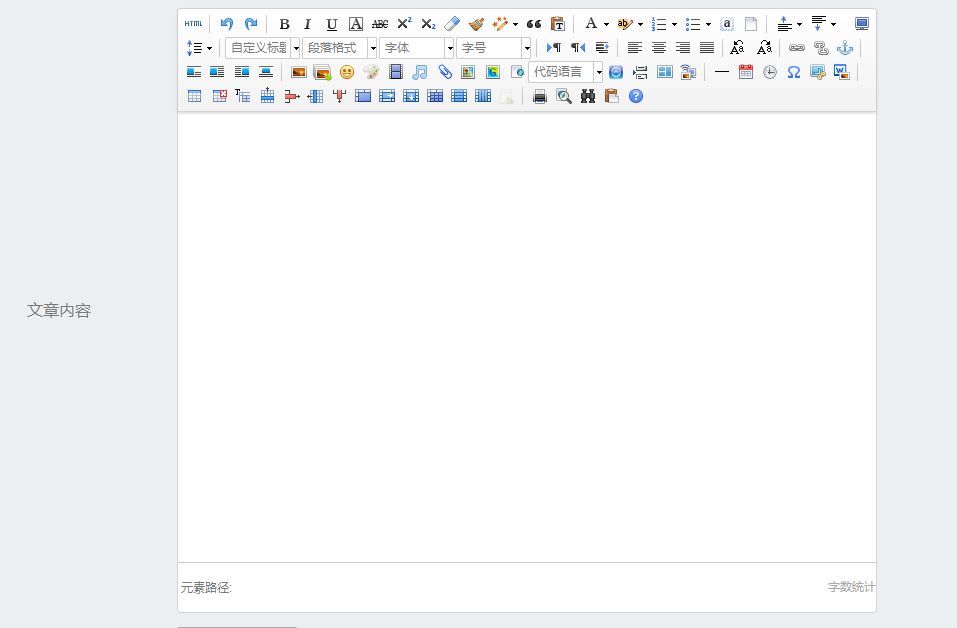Toggle paste as plain text
Image resolution: width=957 pixels, height=628 pixels.
tap(558, 24)
